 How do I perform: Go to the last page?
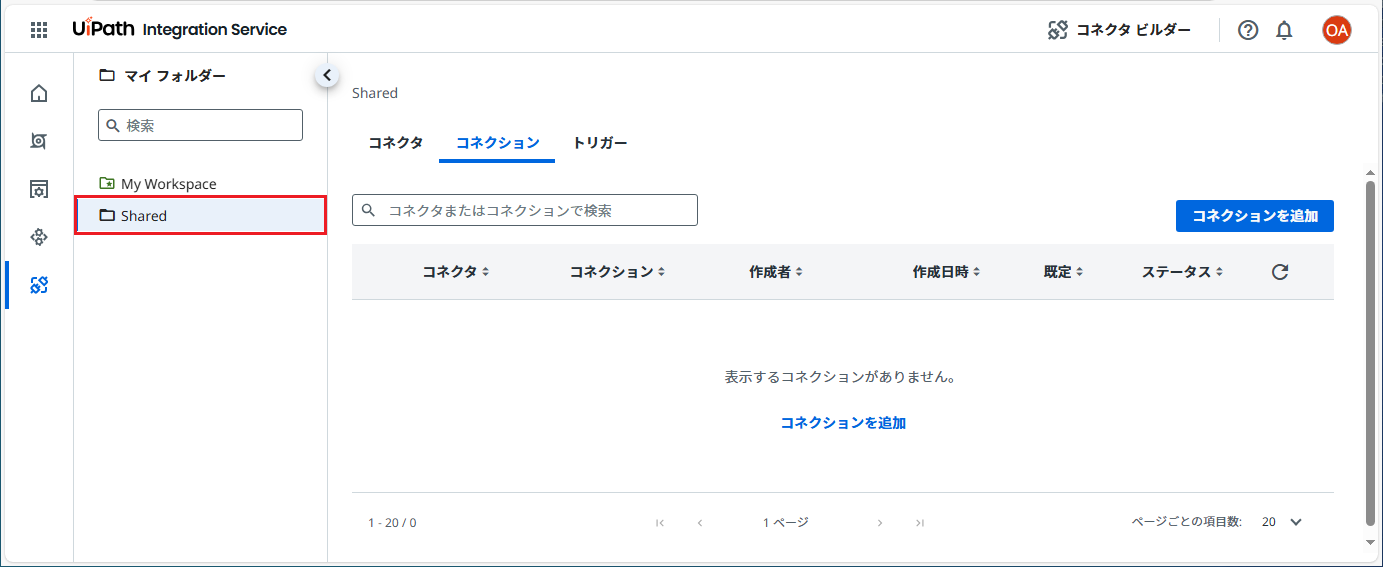click(x=920, y=522)
